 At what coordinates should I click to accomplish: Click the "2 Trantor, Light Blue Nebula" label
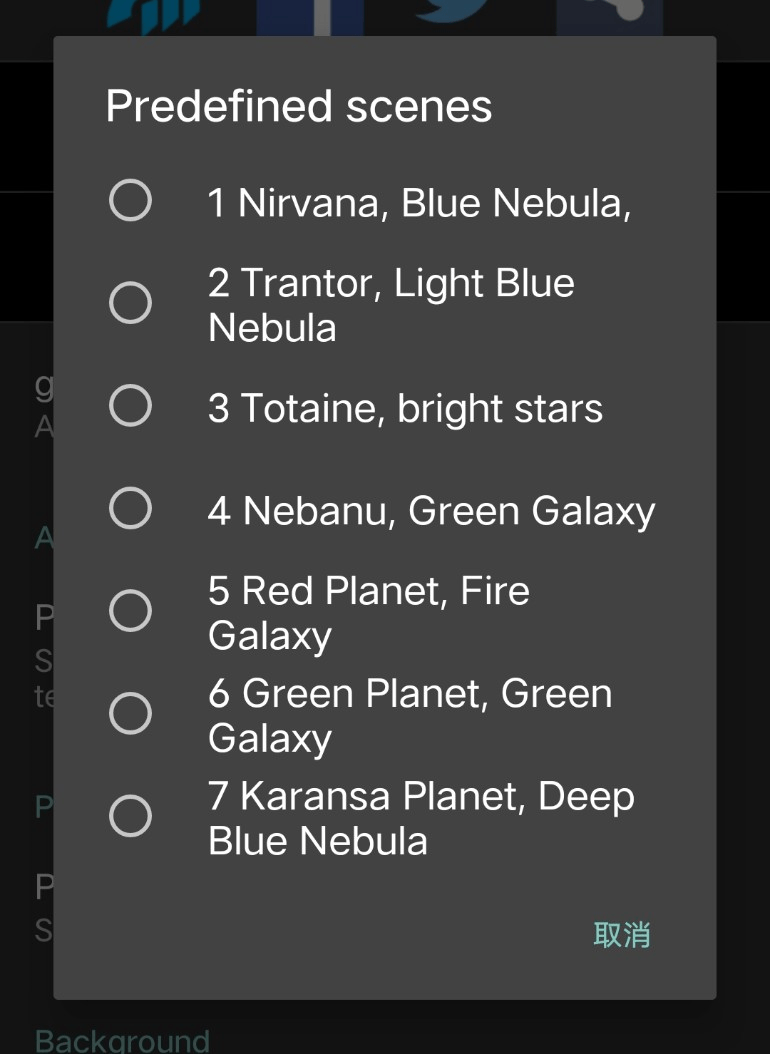[391, 305]
